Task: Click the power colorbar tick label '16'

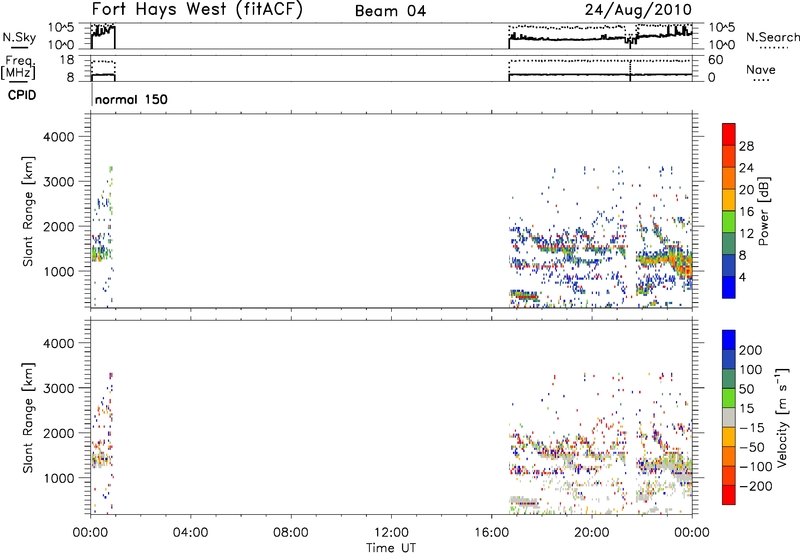Action: [746, 212]
